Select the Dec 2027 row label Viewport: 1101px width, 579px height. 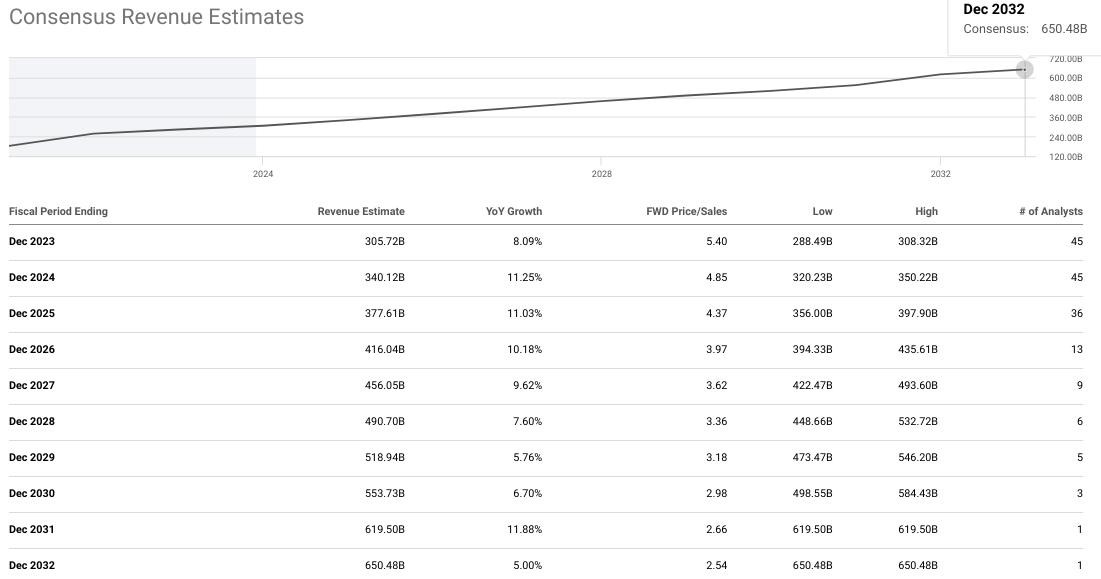32,386
